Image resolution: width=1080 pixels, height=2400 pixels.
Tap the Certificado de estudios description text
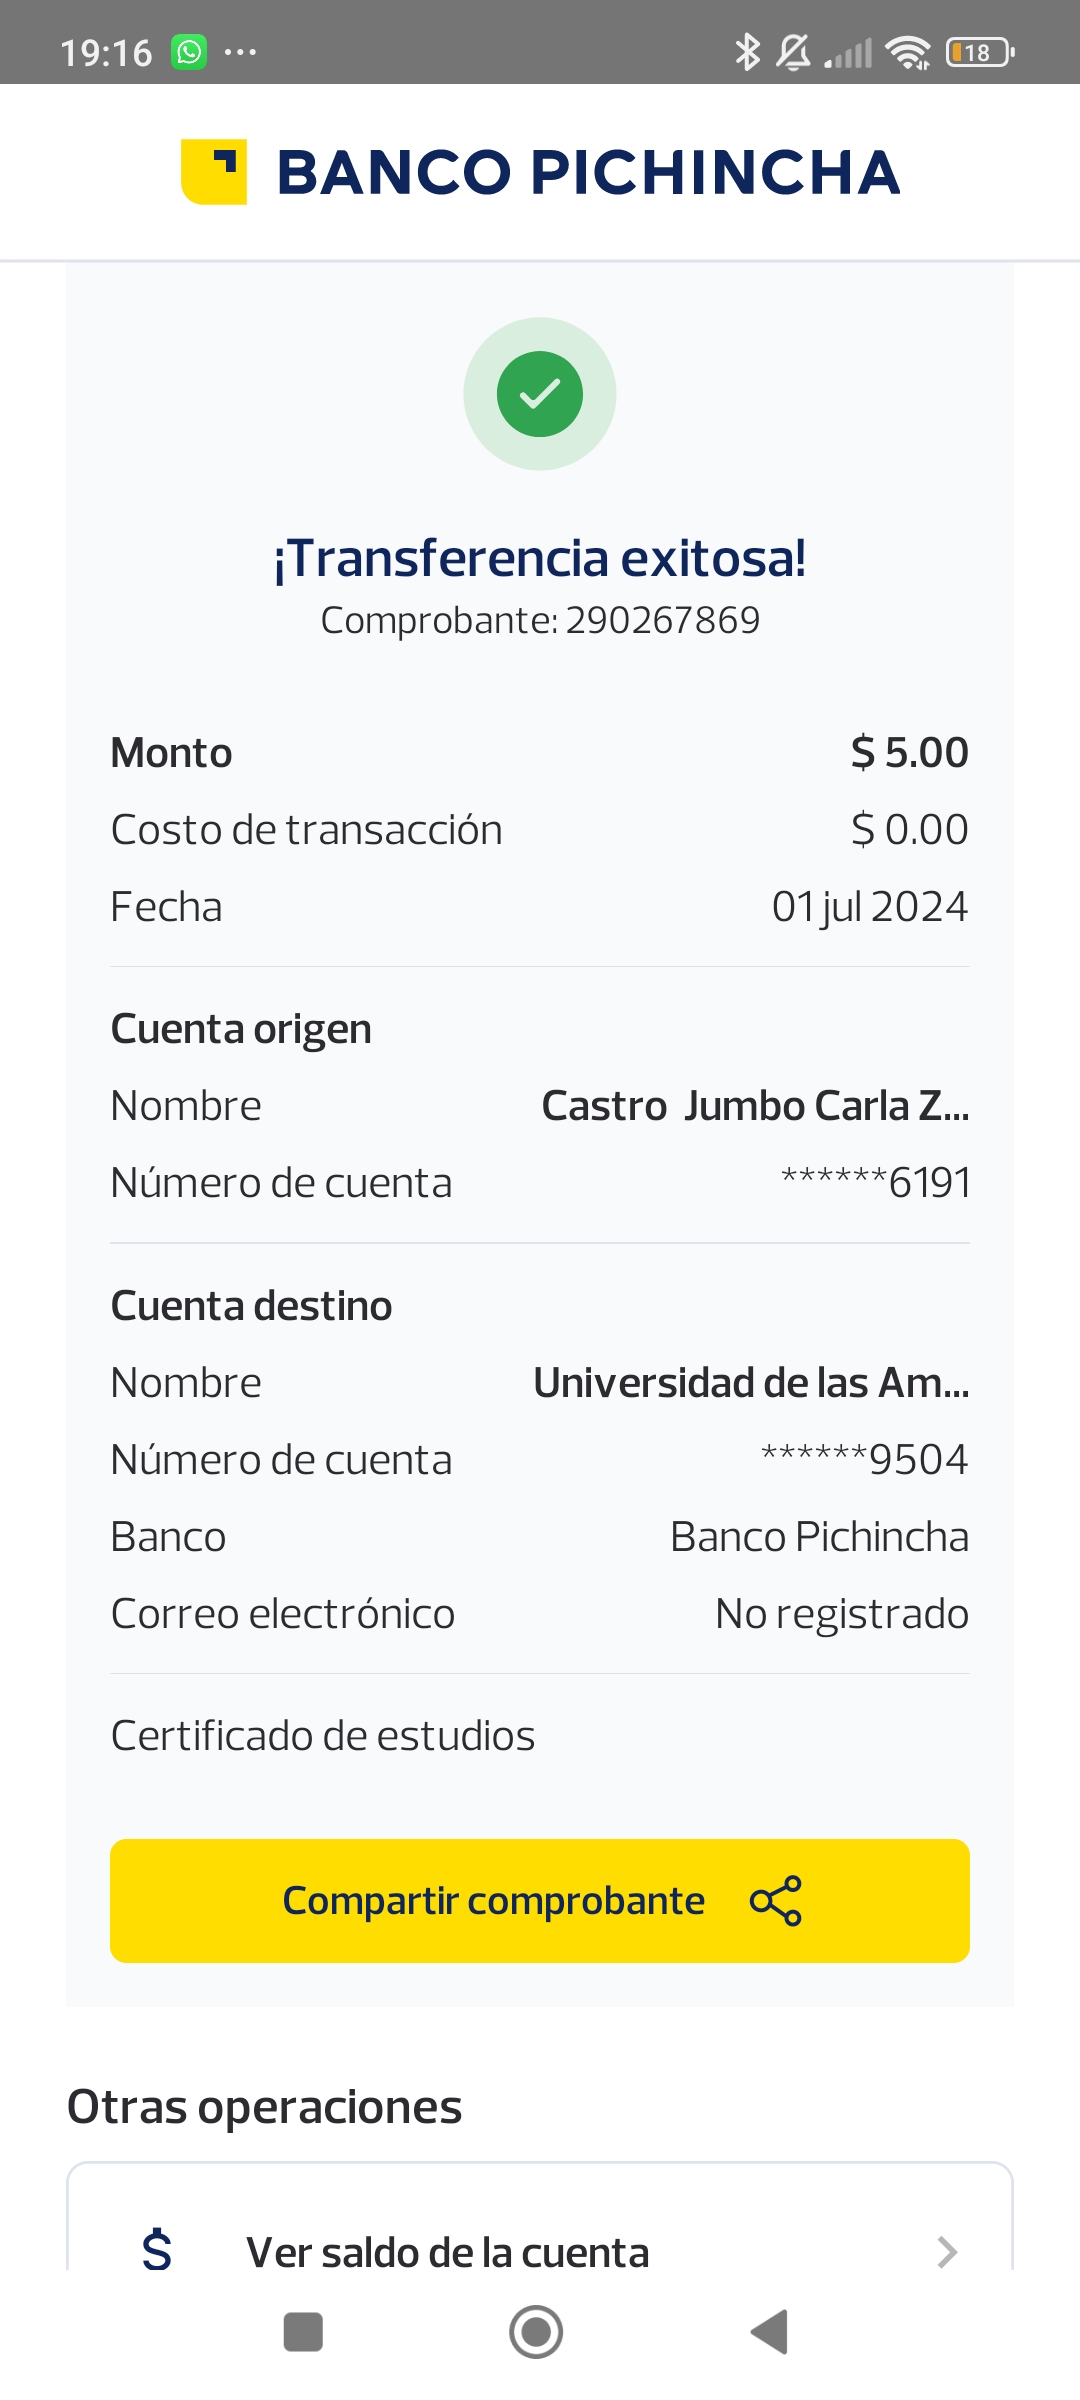click(323, 1736)
